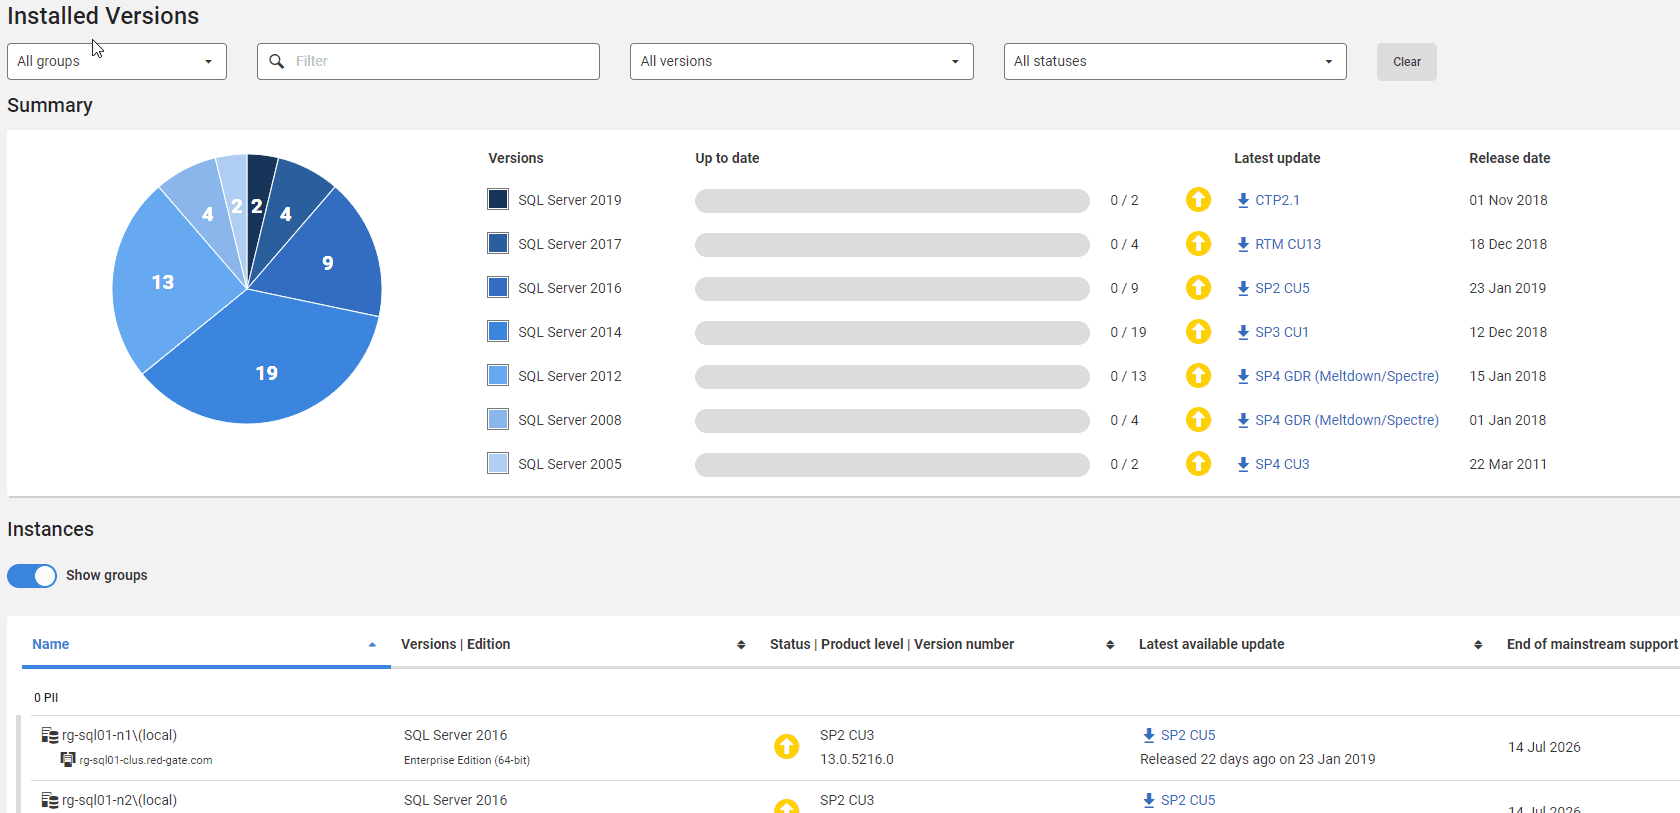Click the Clear filters button

[x=1407, y=62]
